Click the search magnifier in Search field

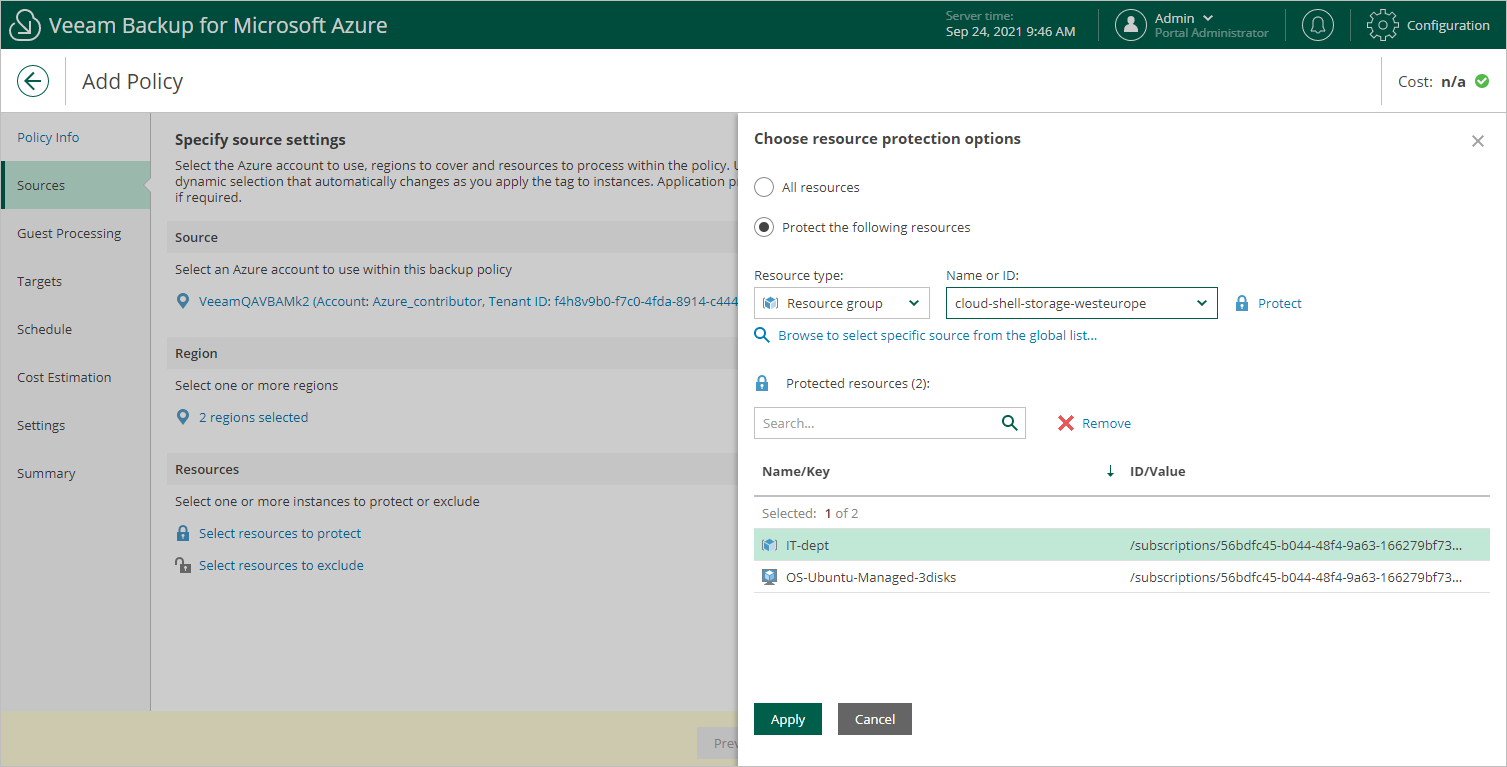[x=1010, y=423]
